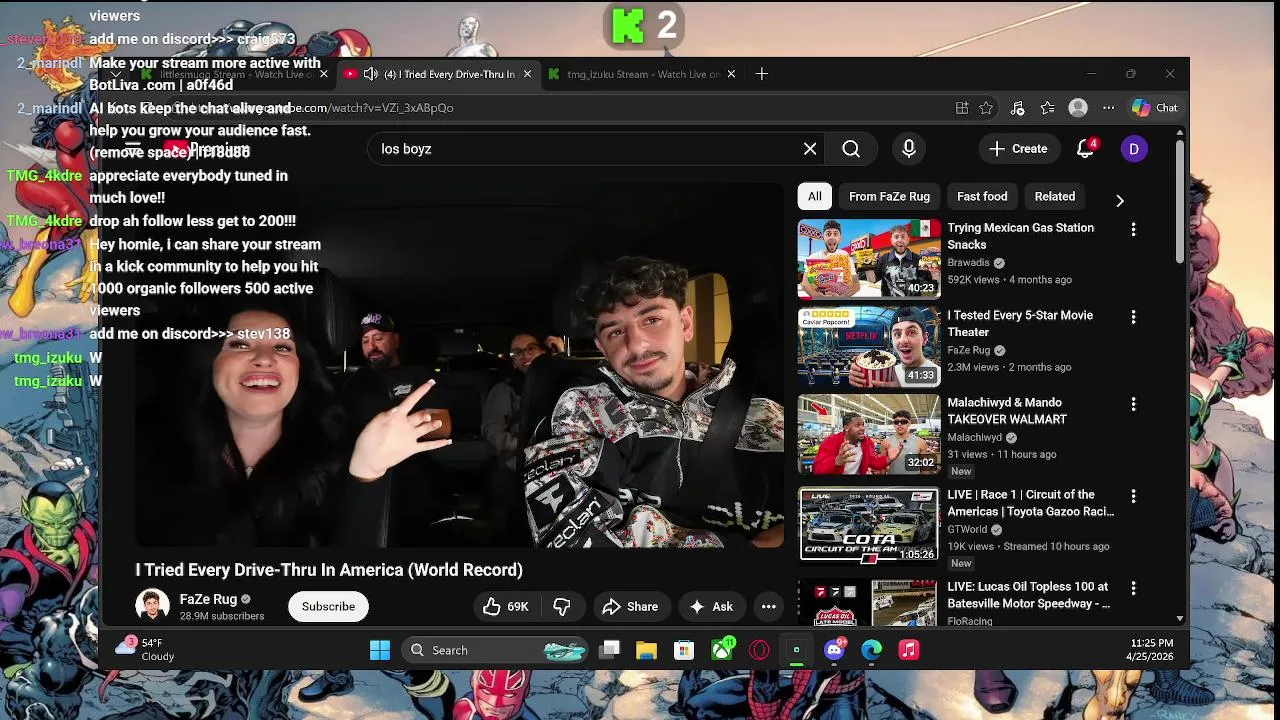Open options for Trying Mexican Gas Station Snacks
Screen dimensions: 1280x720
click(1133, 230)
